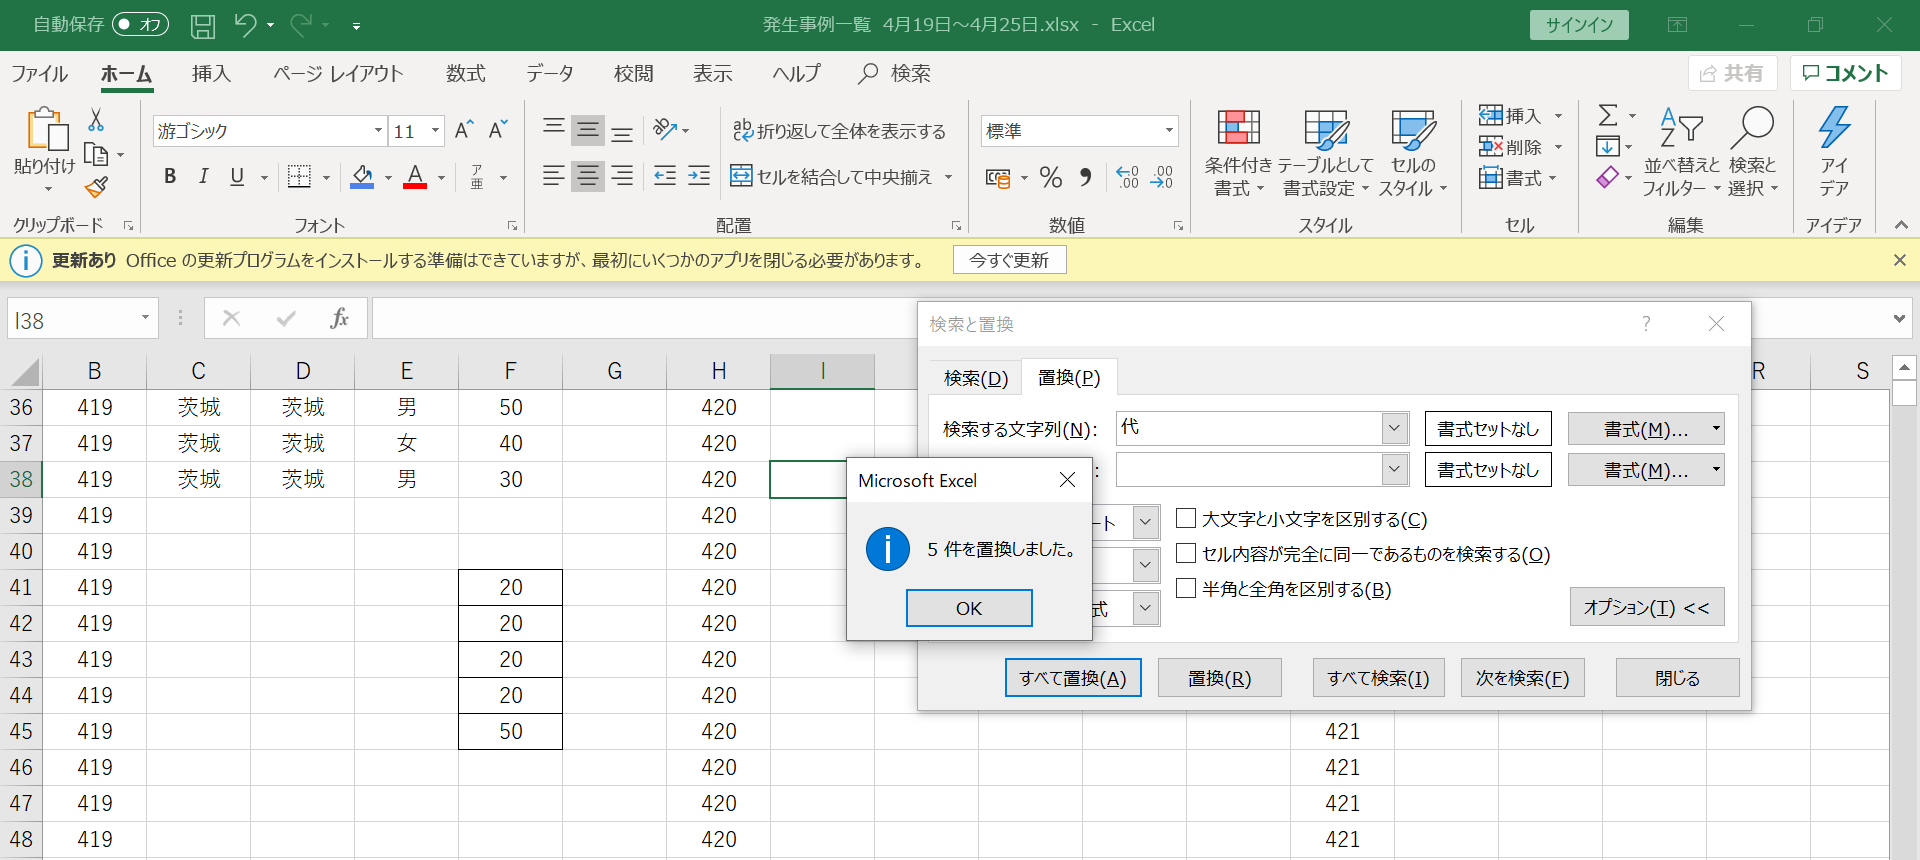This screenshot has width=1920, height=860.
Task: Apply Bold formatting with B icon
Action: point(170,177)
